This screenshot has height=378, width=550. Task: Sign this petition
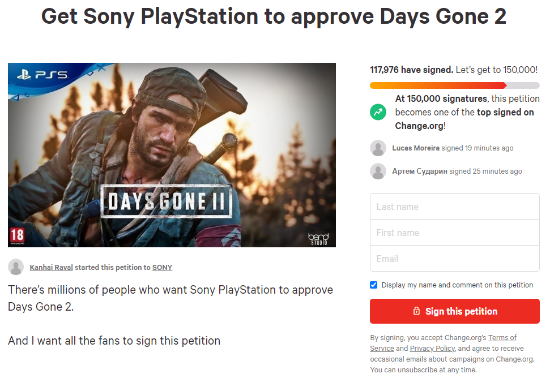pyautogui.click(x=455, y=311)
